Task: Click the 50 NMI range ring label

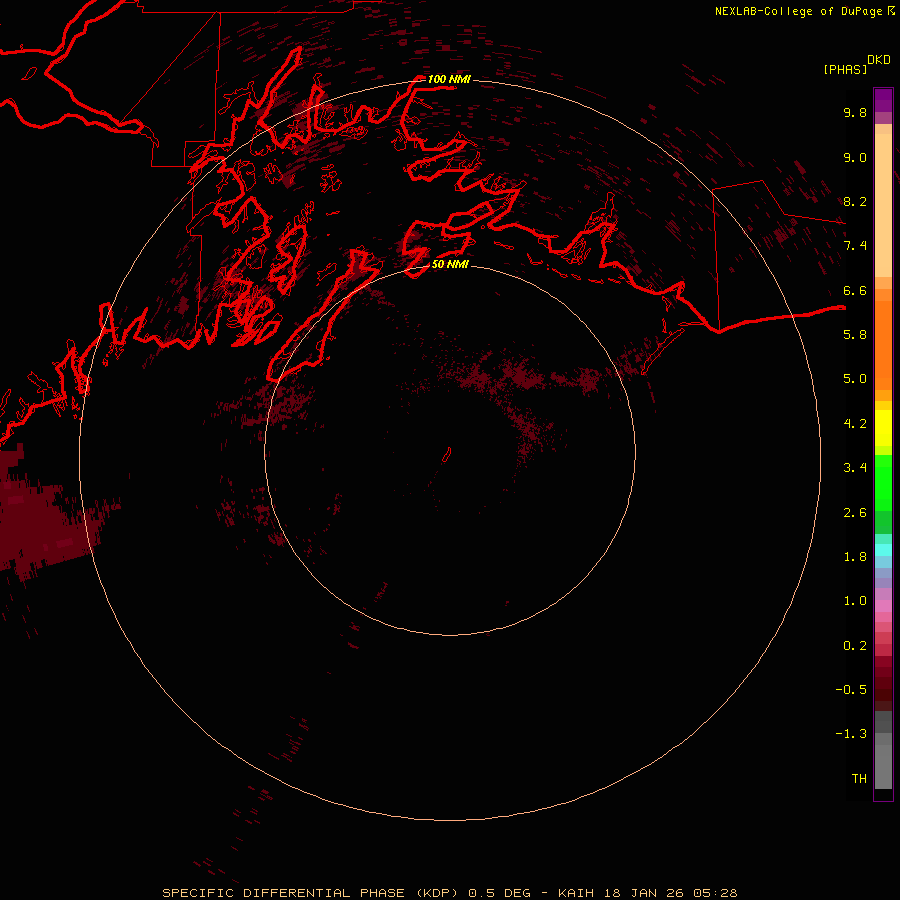Action: (x=450, y=264)
